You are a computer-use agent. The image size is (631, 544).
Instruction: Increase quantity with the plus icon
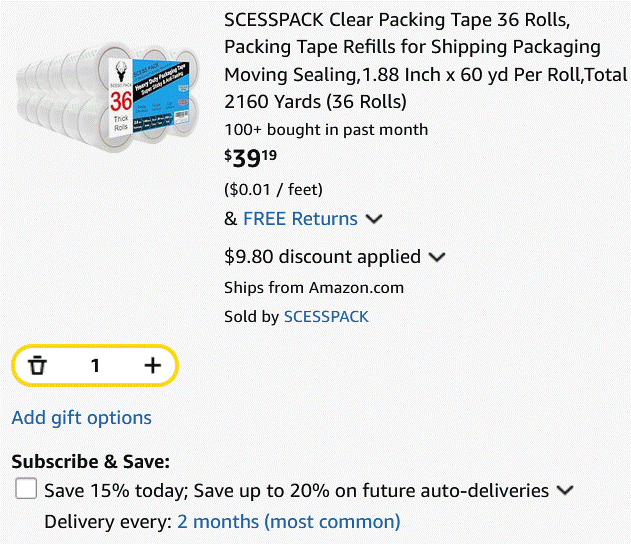(153, 365)
